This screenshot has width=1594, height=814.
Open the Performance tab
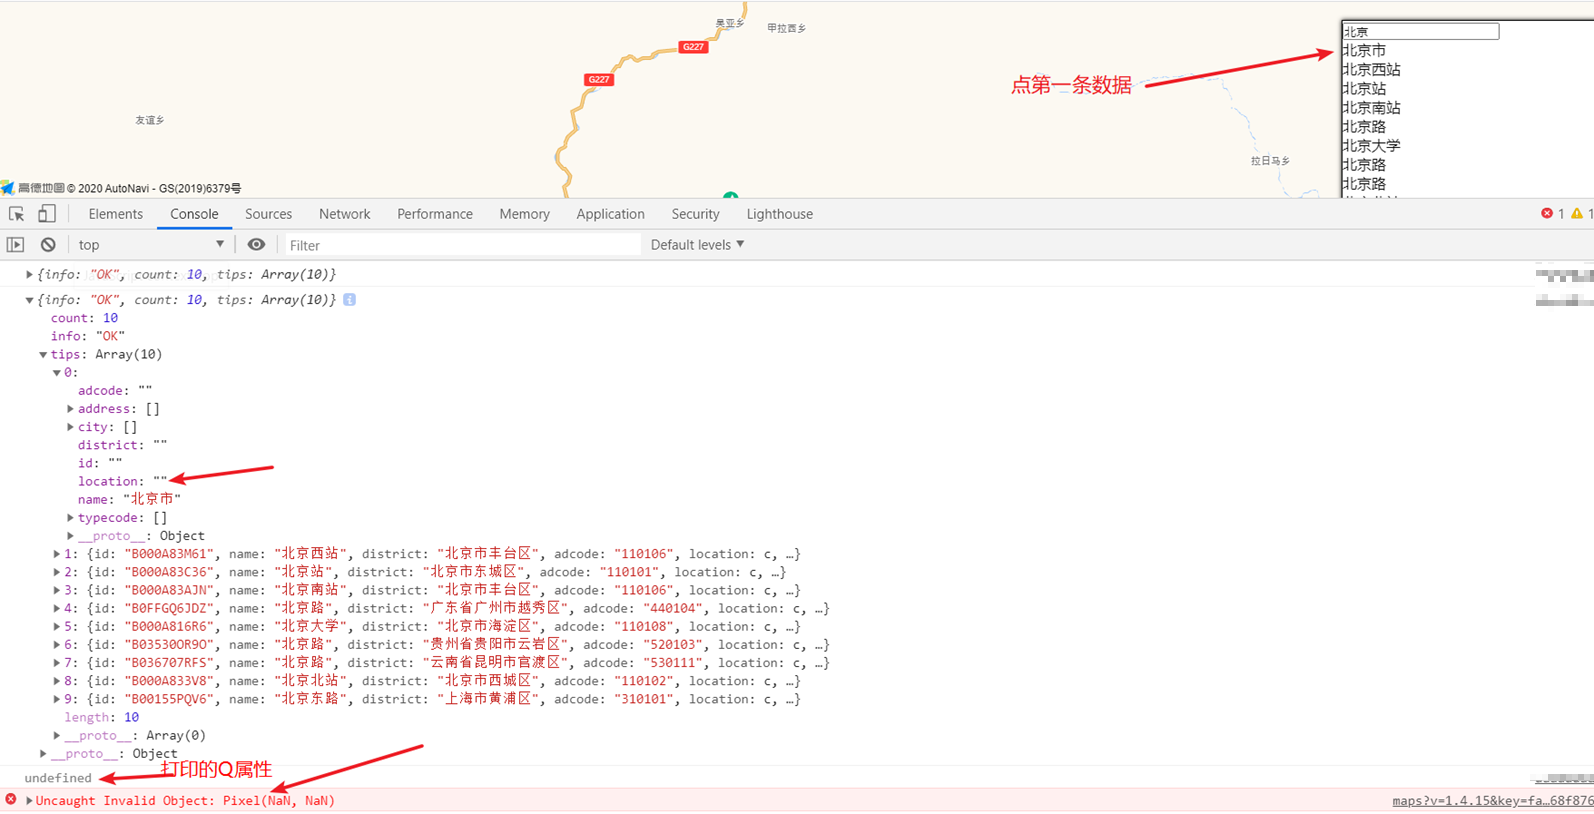click(x=434, y=214)
